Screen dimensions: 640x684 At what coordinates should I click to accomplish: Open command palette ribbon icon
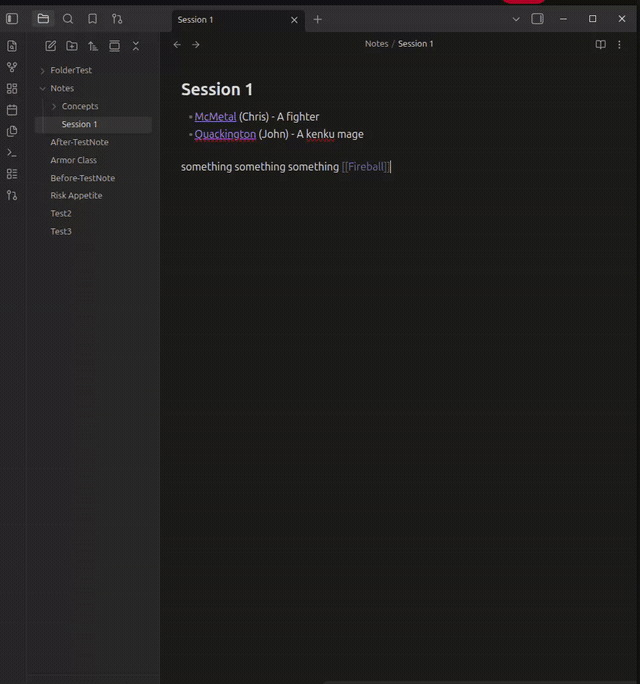(12, 153)
